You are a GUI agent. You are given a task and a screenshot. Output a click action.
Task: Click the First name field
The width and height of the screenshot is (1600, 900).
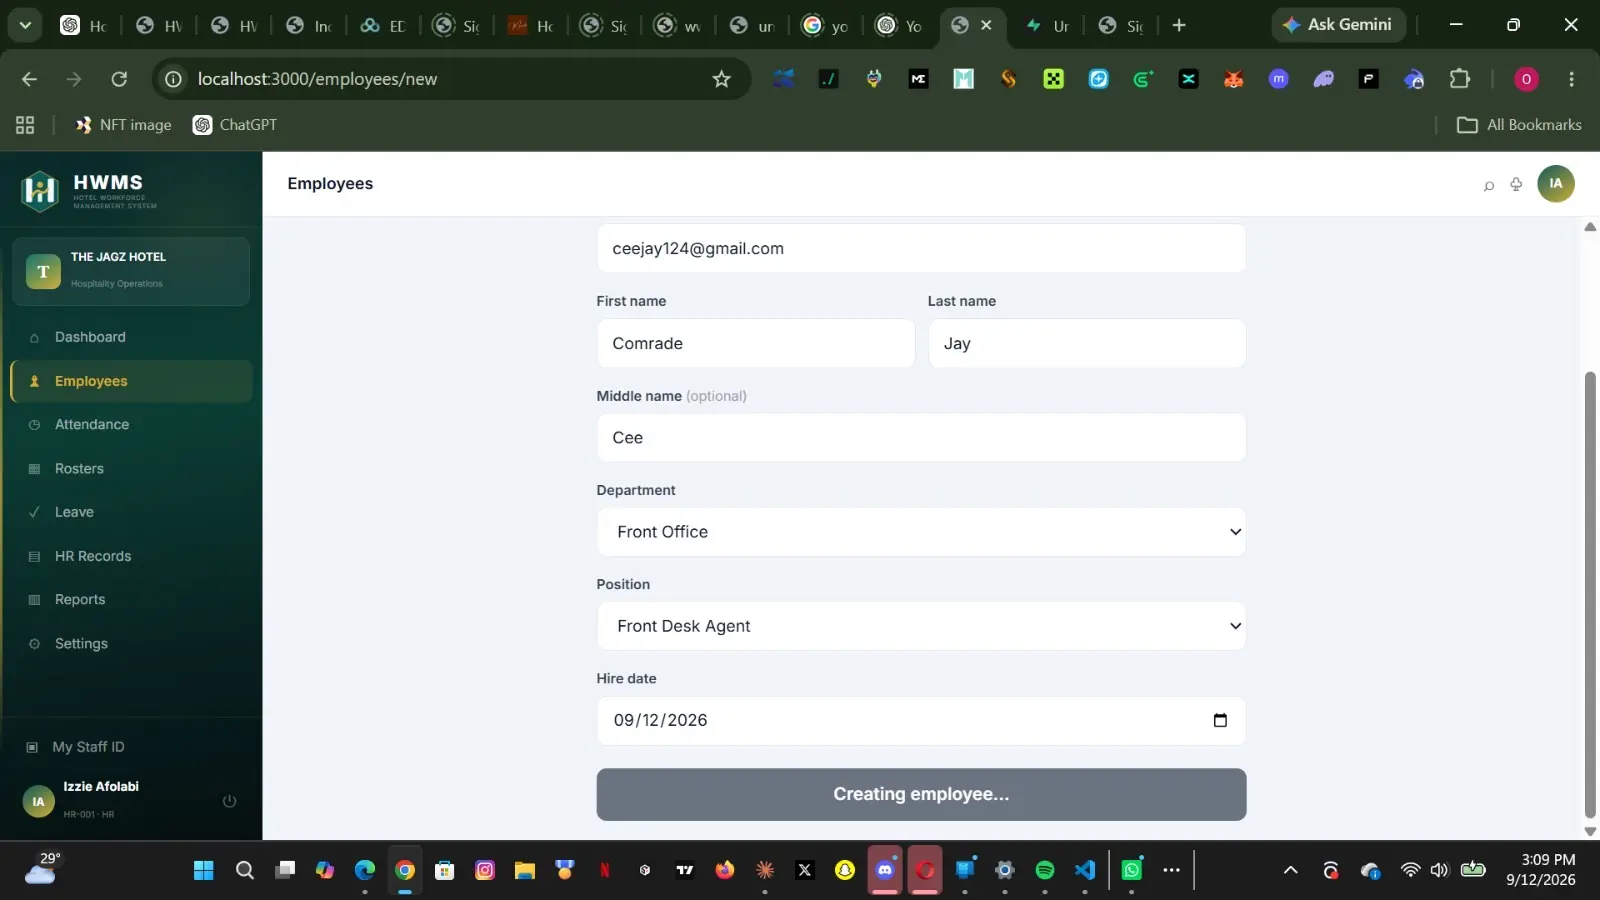pos(755,343)
